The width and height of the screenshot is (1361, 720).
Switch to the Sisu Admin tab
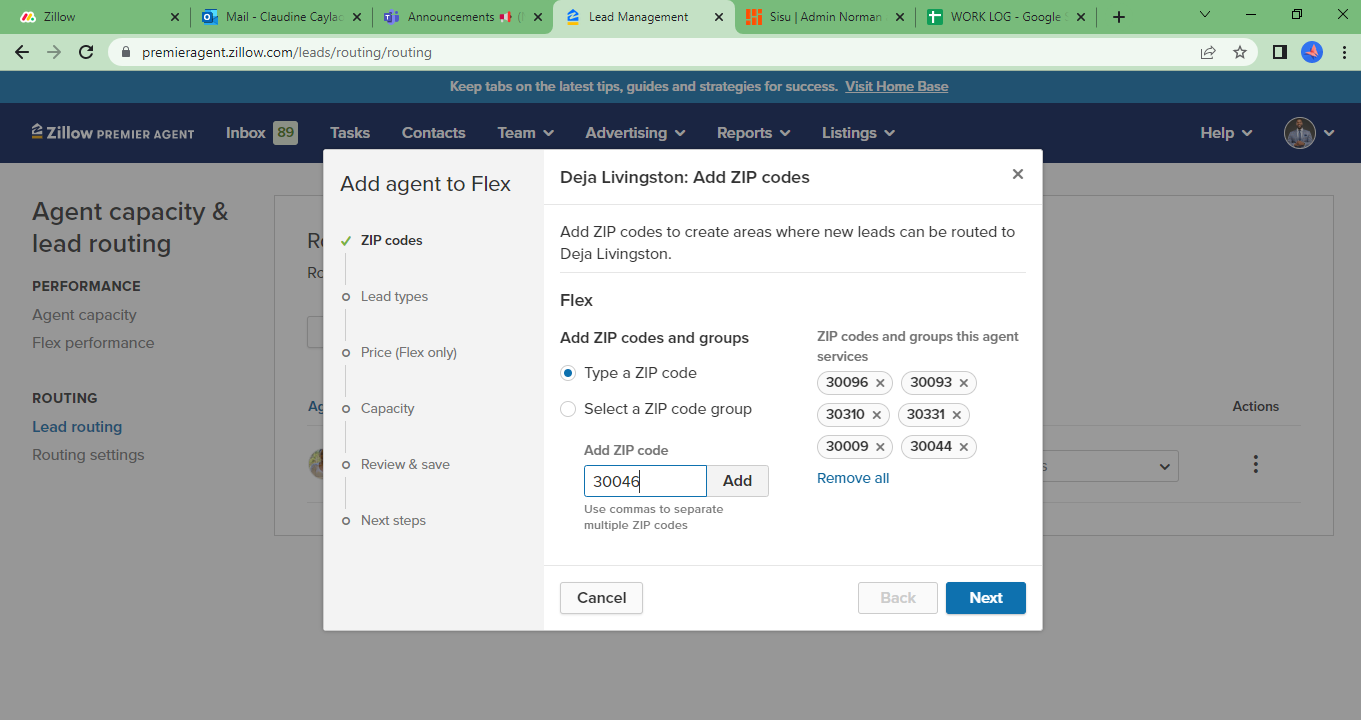824,17
